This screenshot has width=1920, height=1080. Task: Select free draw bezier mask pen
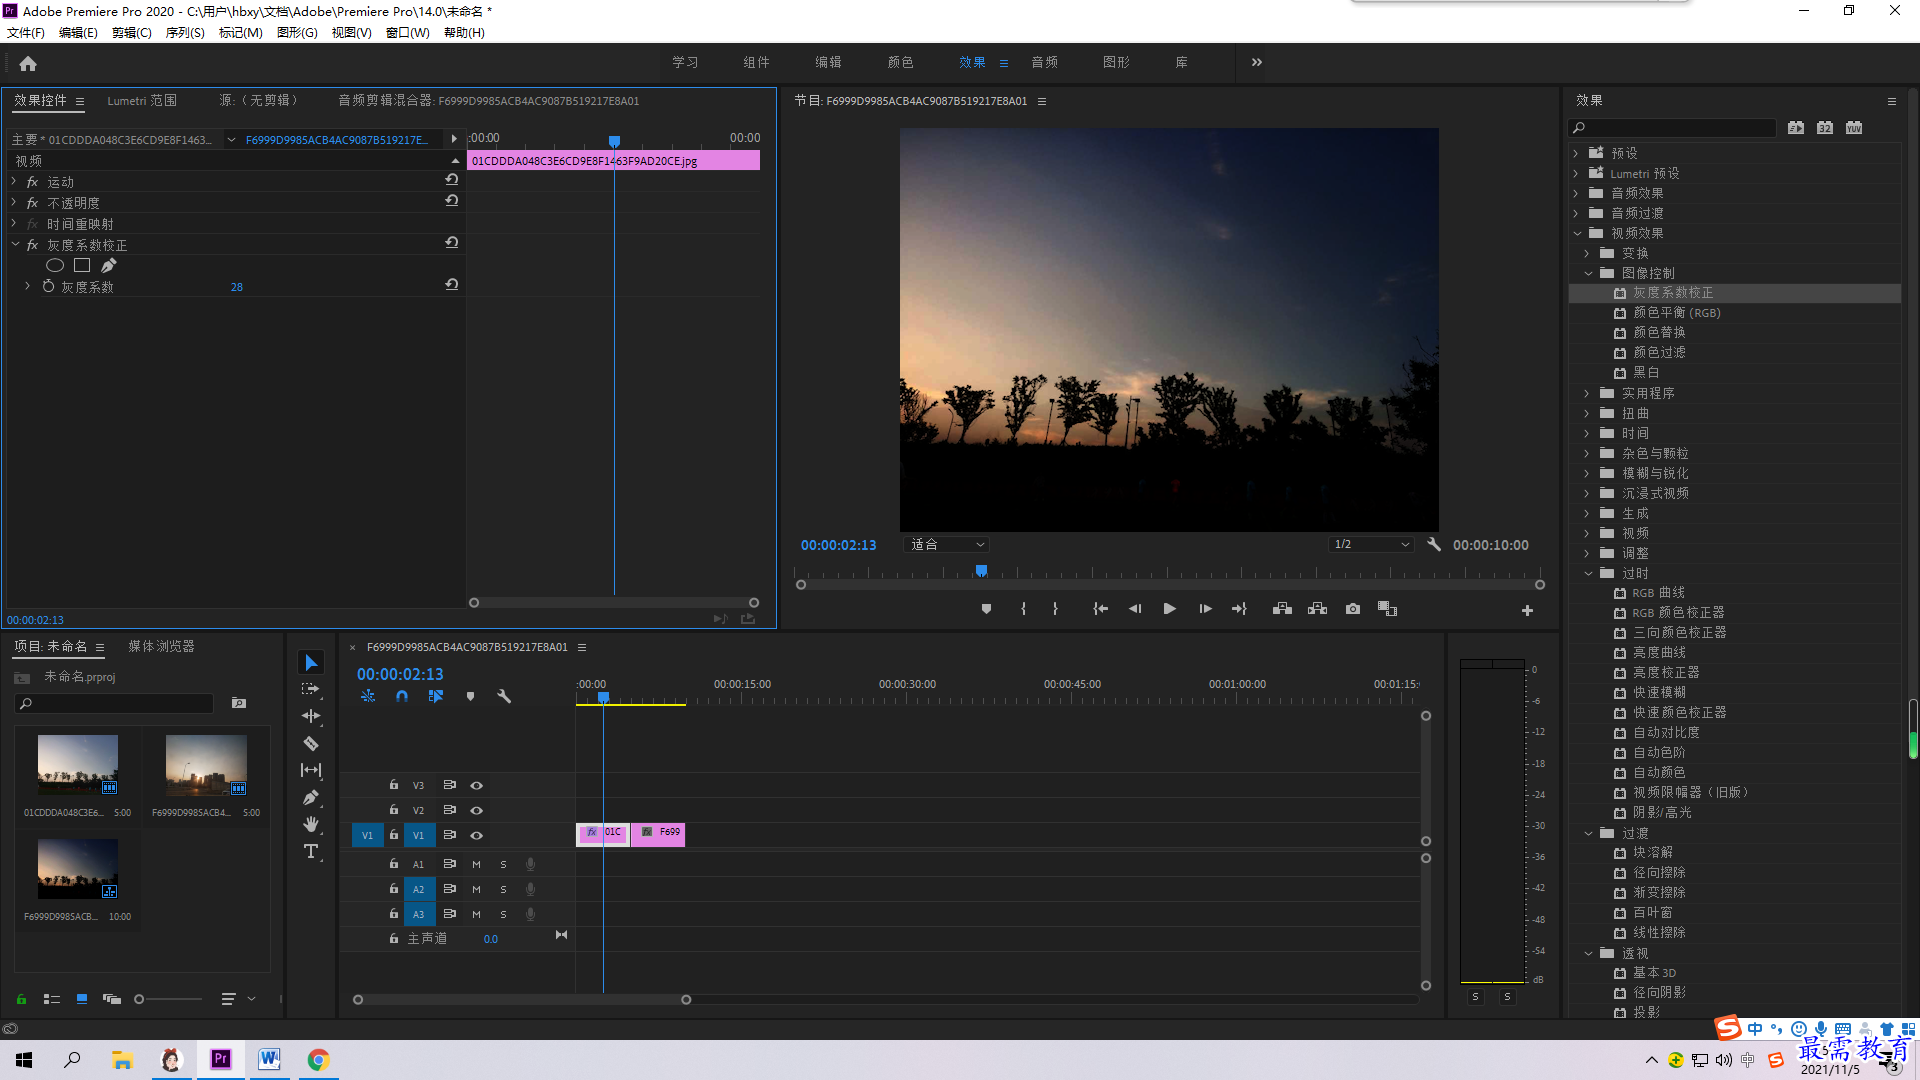109,265
